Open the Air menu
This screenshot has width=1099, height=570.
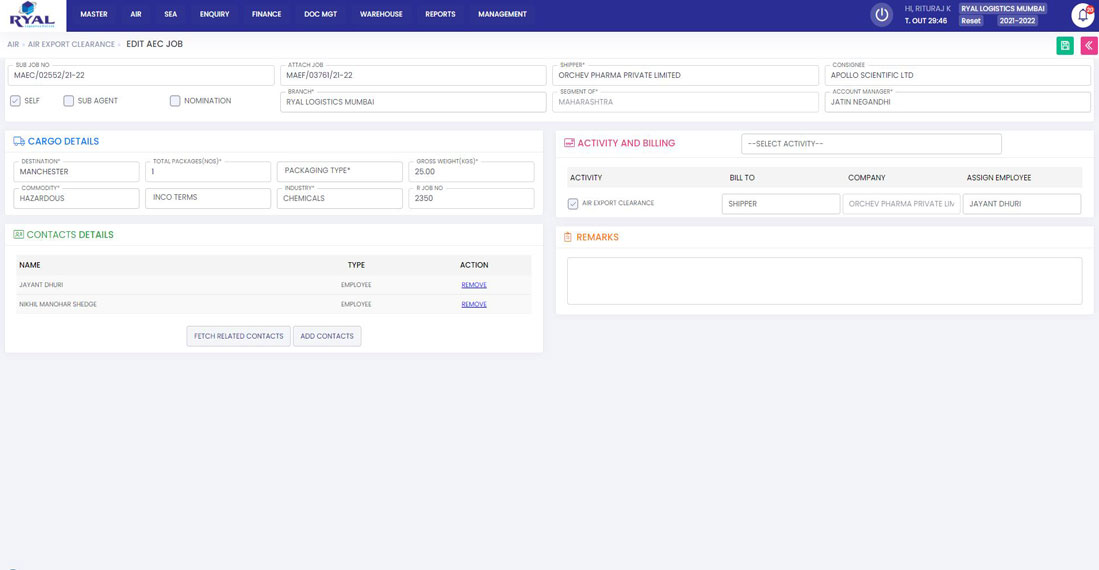(136, 14)
